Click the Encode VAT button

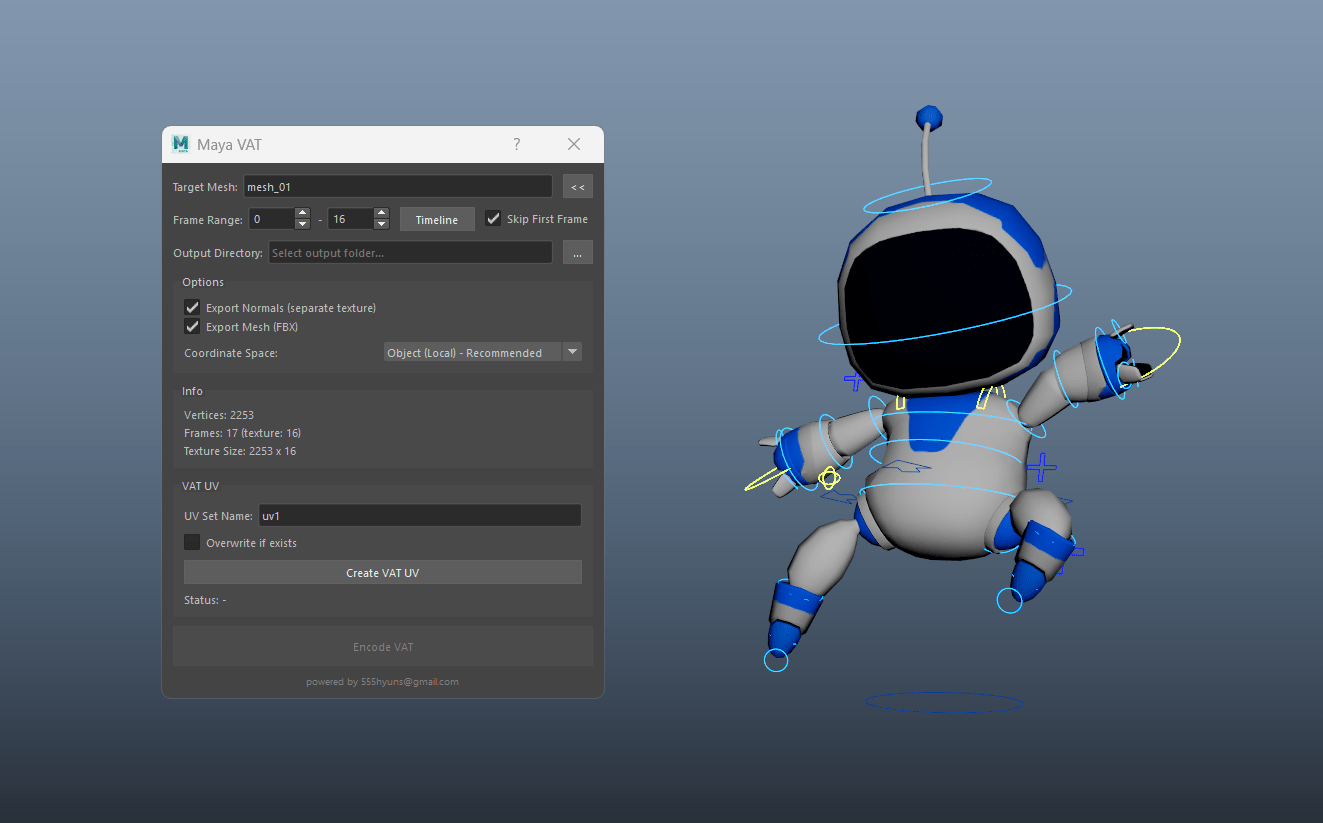click(383, 647)
